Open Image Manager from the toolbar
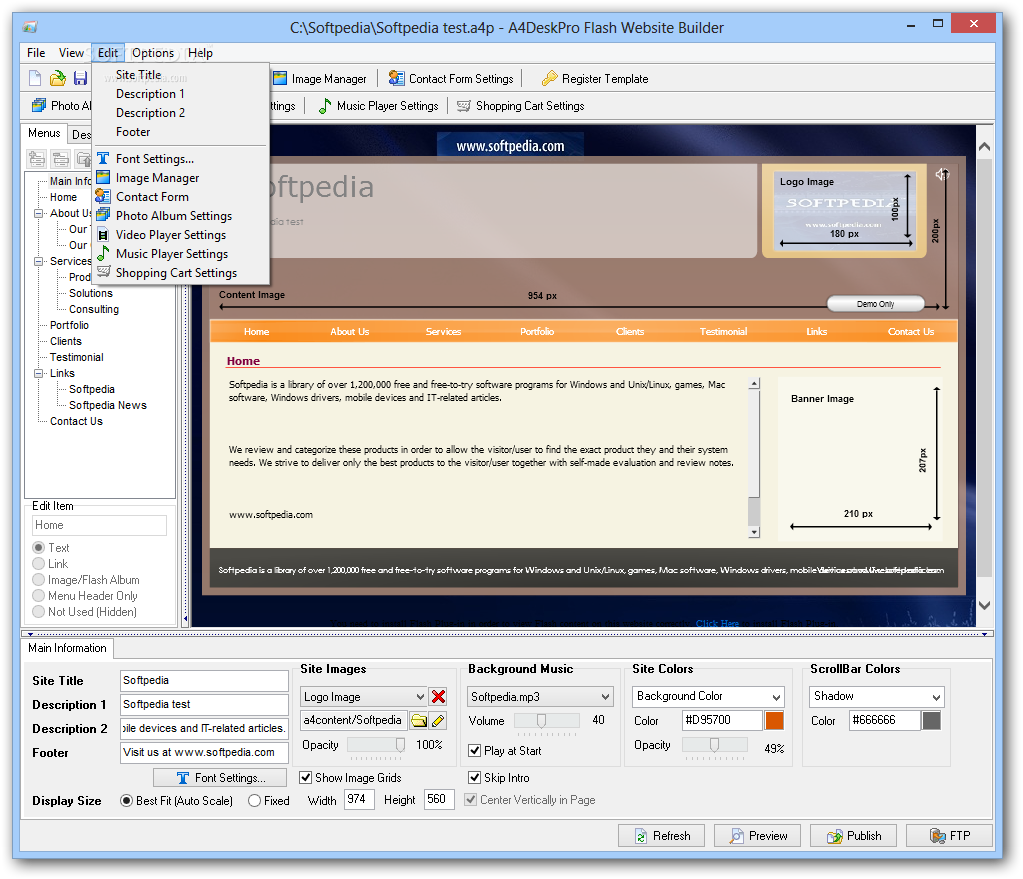1023x879 pixels. [x=320, y=79]
